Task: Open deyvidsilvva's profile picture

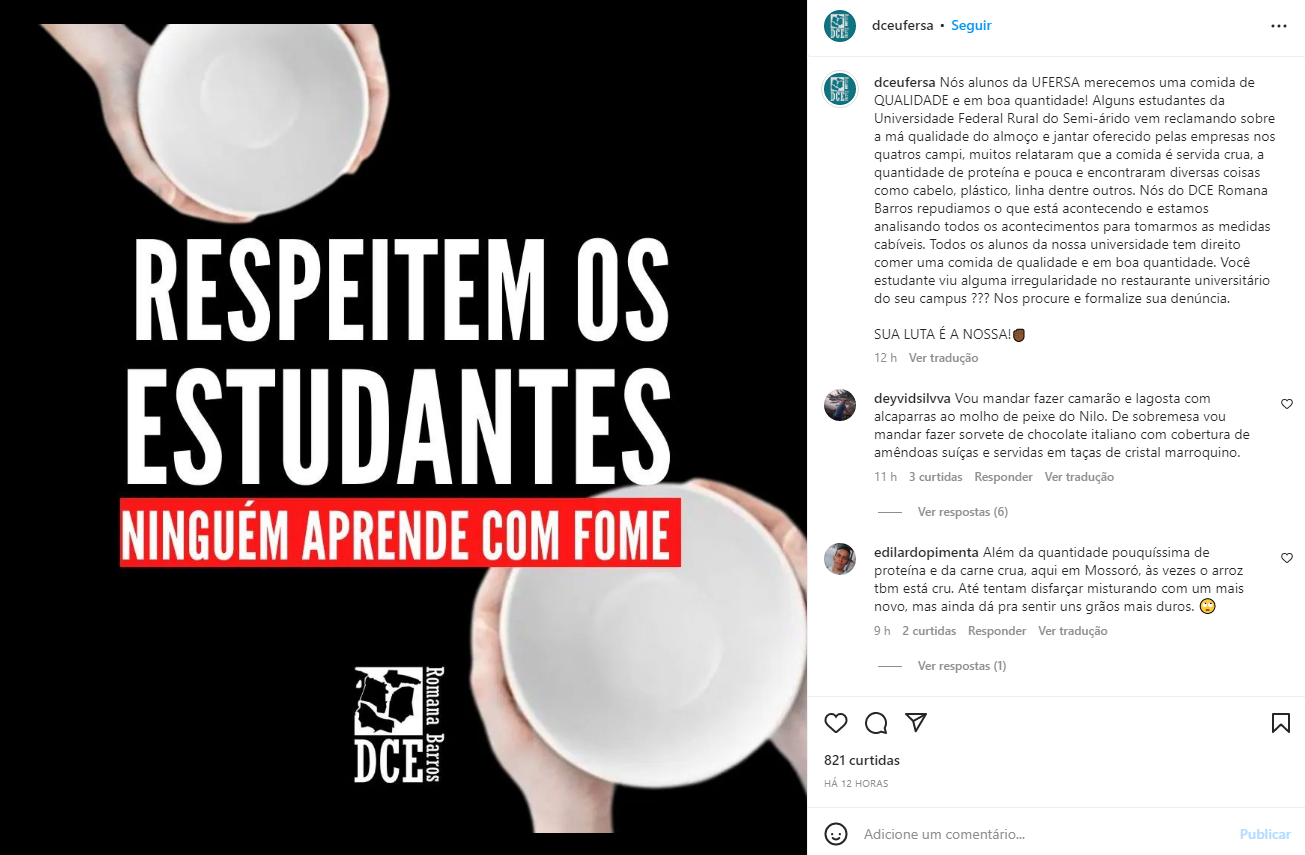Action: coord(840,405)
